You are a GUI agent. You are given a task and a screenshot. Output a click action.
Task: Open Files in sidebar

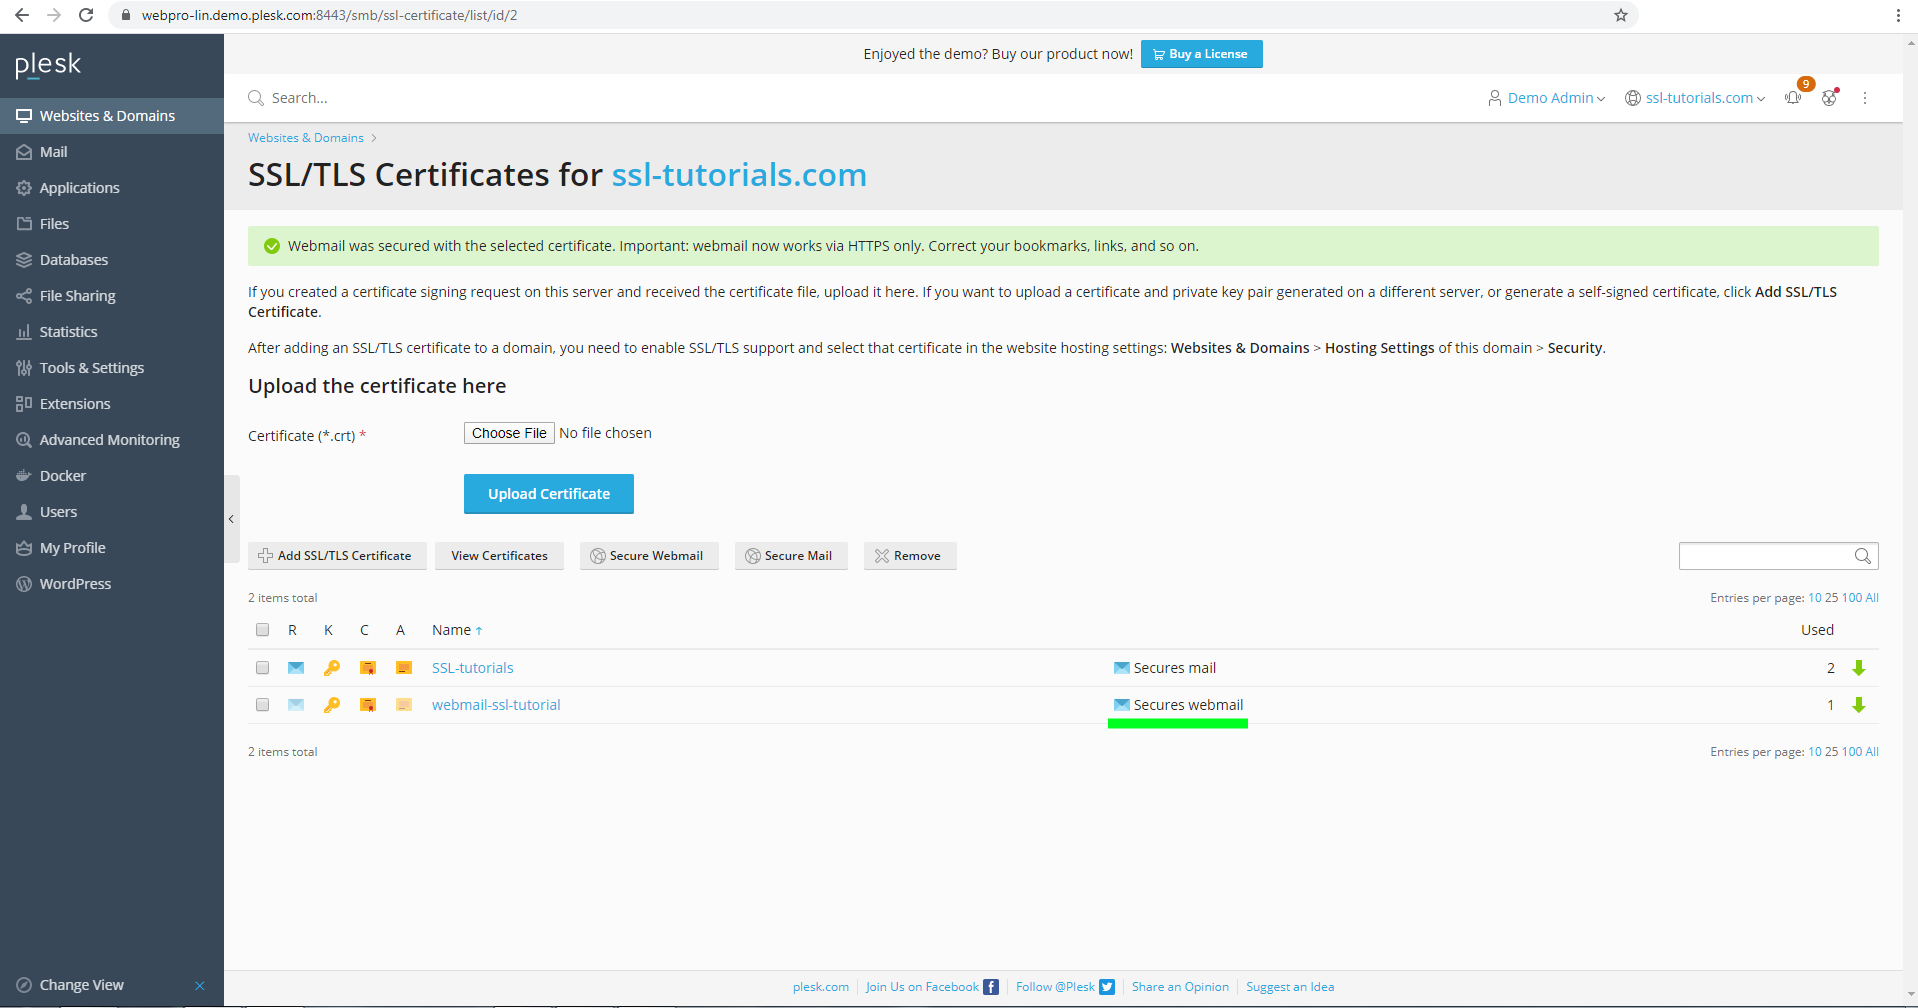tap(112, 224)
